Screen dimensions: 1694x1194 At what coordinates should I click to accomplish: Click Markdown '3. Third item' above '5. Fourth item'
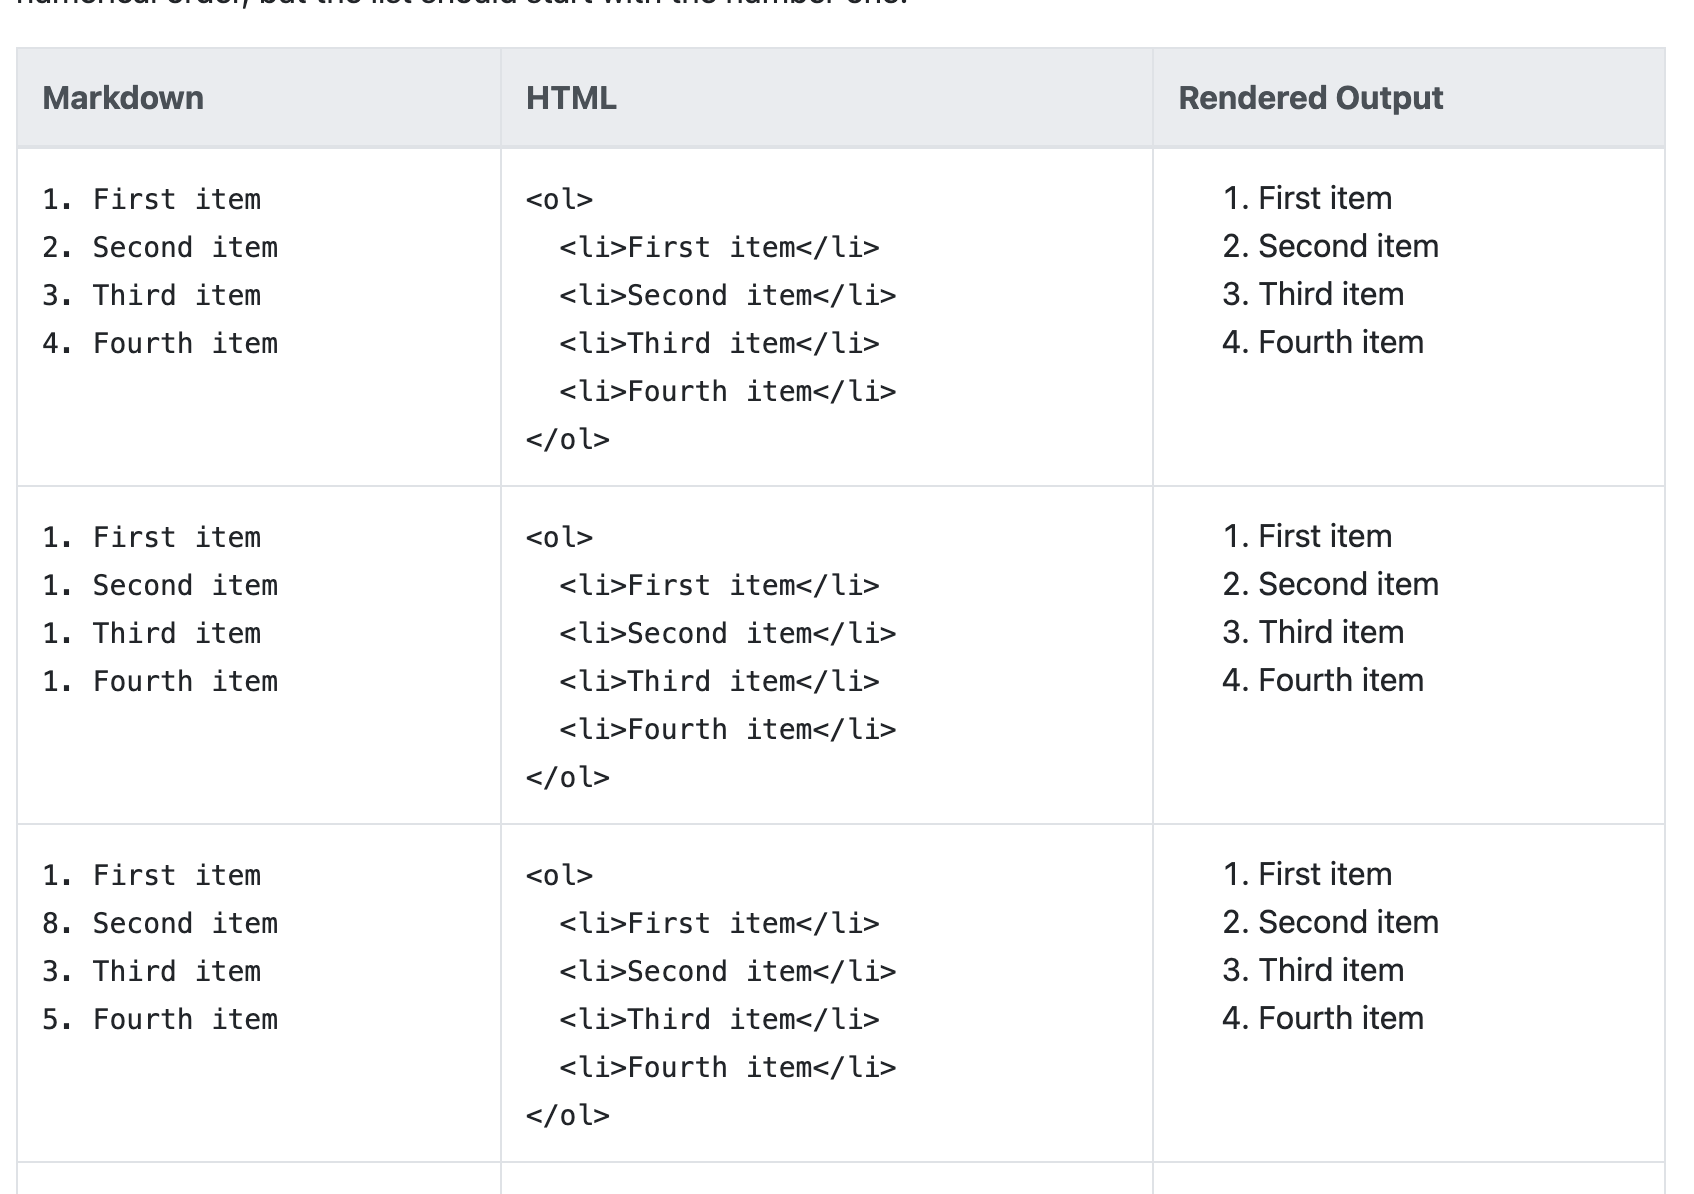coord(152,971)
